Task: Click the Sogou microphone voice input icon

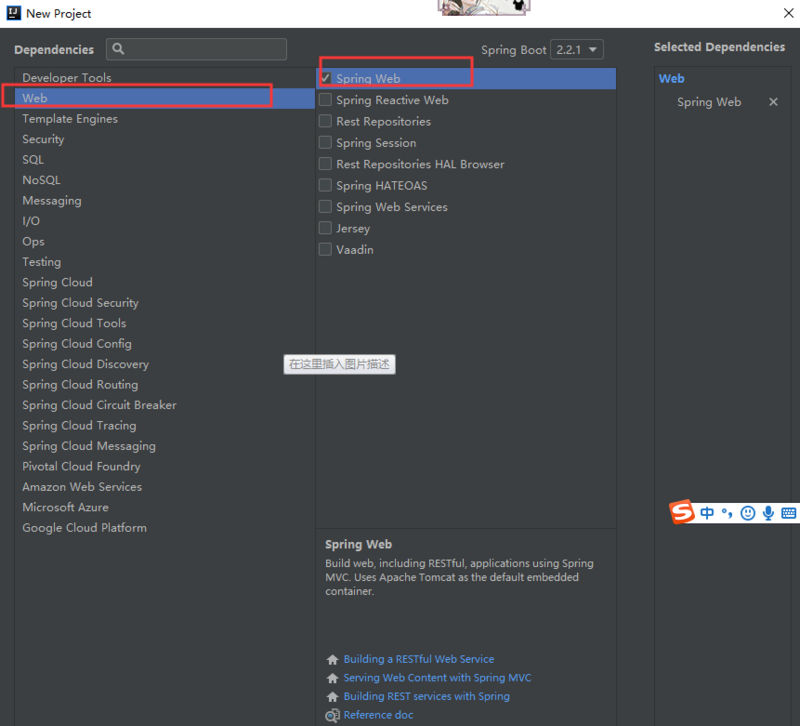Action: [768, 513]
